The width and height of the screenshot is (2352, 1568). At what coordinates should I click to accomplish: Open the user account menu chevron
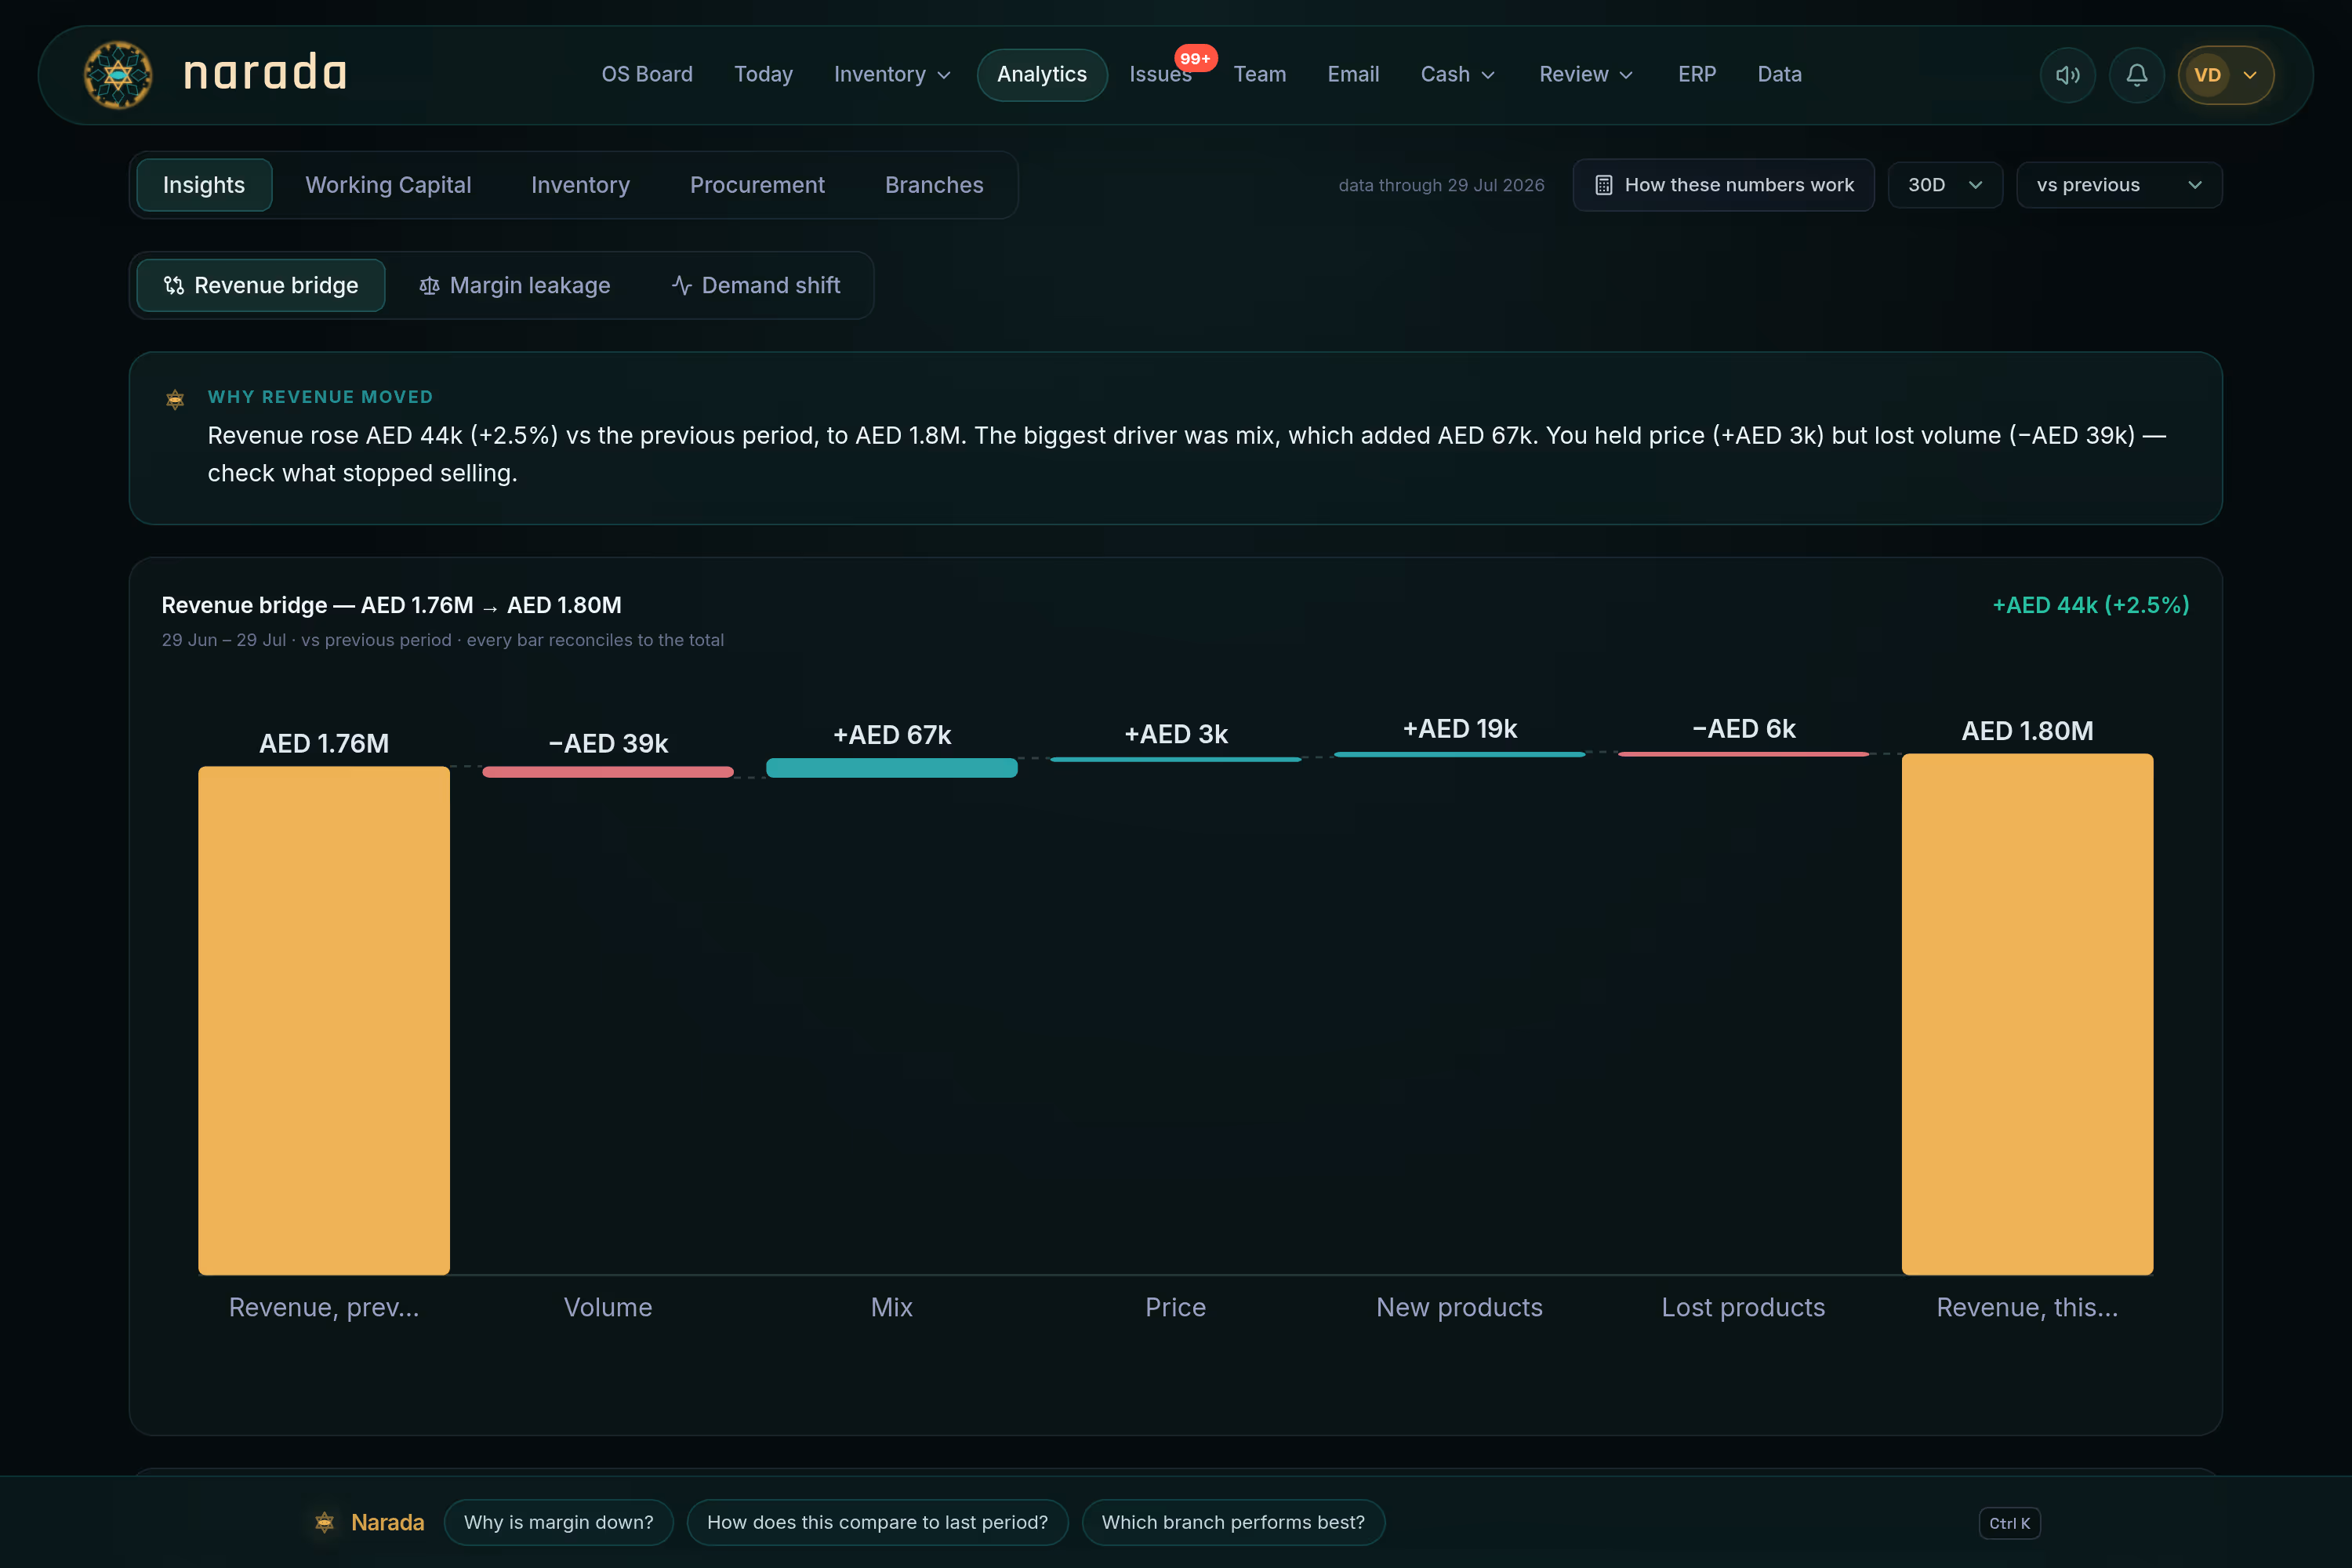click(x=2250, y=75)
